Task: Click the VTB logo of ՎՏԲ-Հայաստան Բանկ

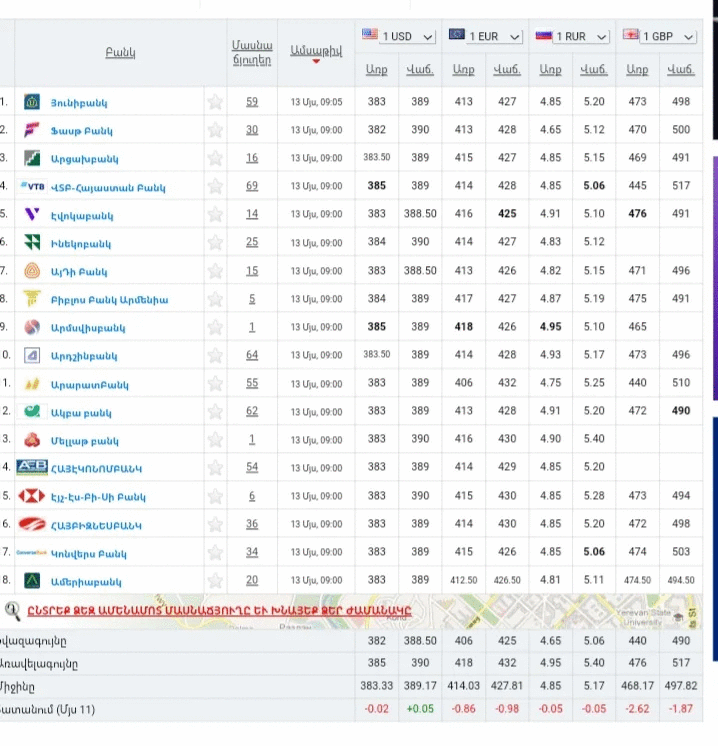Action: pos(32,186)
